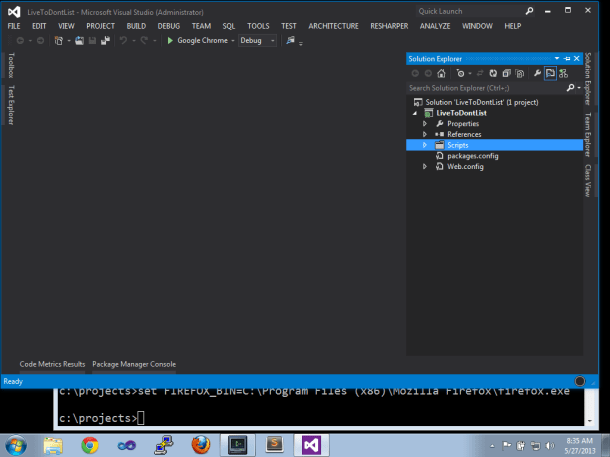Click the volume speaker tray icon
The width and height of the screenshot is (610, 457).
pos(550,445)
